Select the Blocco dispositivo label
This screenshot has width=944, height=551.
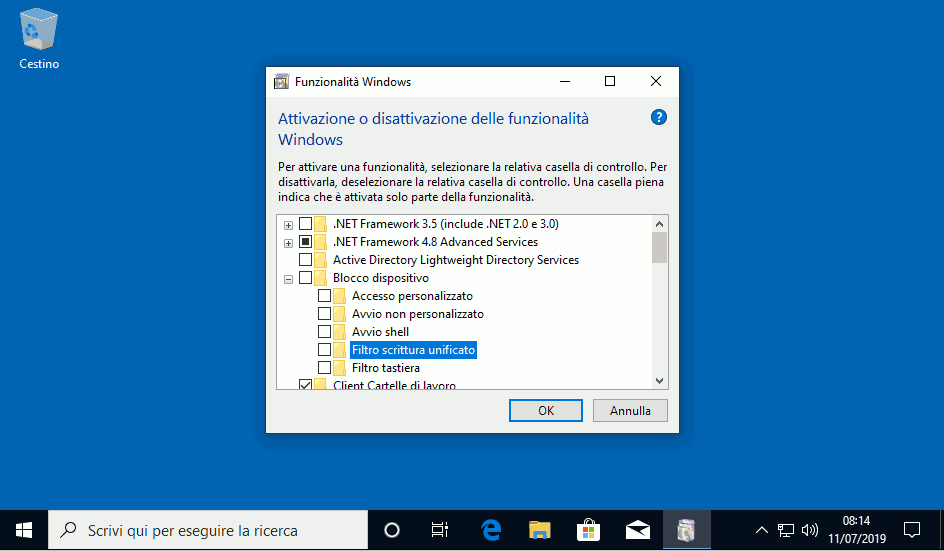tap(380, 278)
